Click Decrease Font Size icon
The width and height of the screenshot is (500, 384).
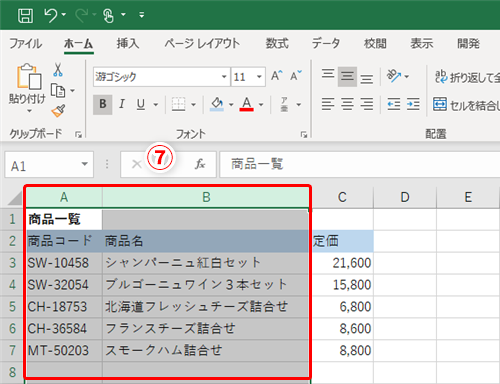click(x=295, y=76)
